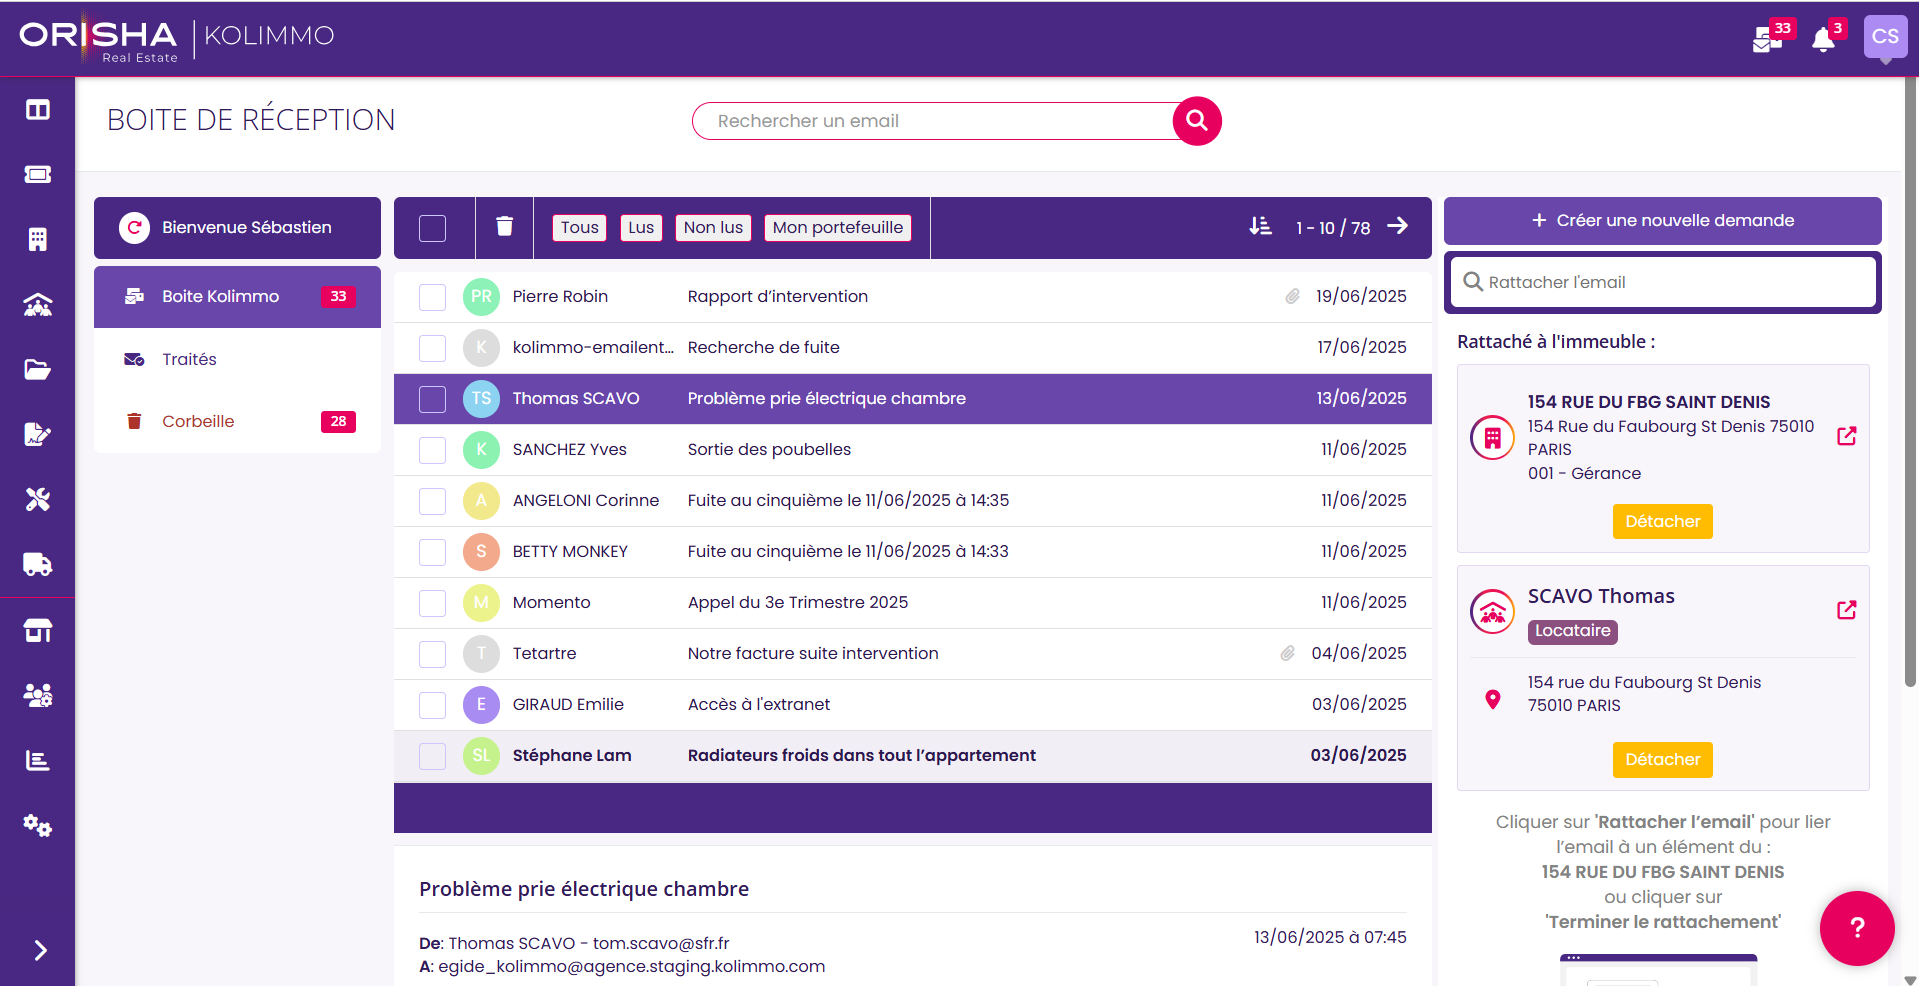
Task: Open the messages icon with 33 badge
Action: tap(1768, 39)
